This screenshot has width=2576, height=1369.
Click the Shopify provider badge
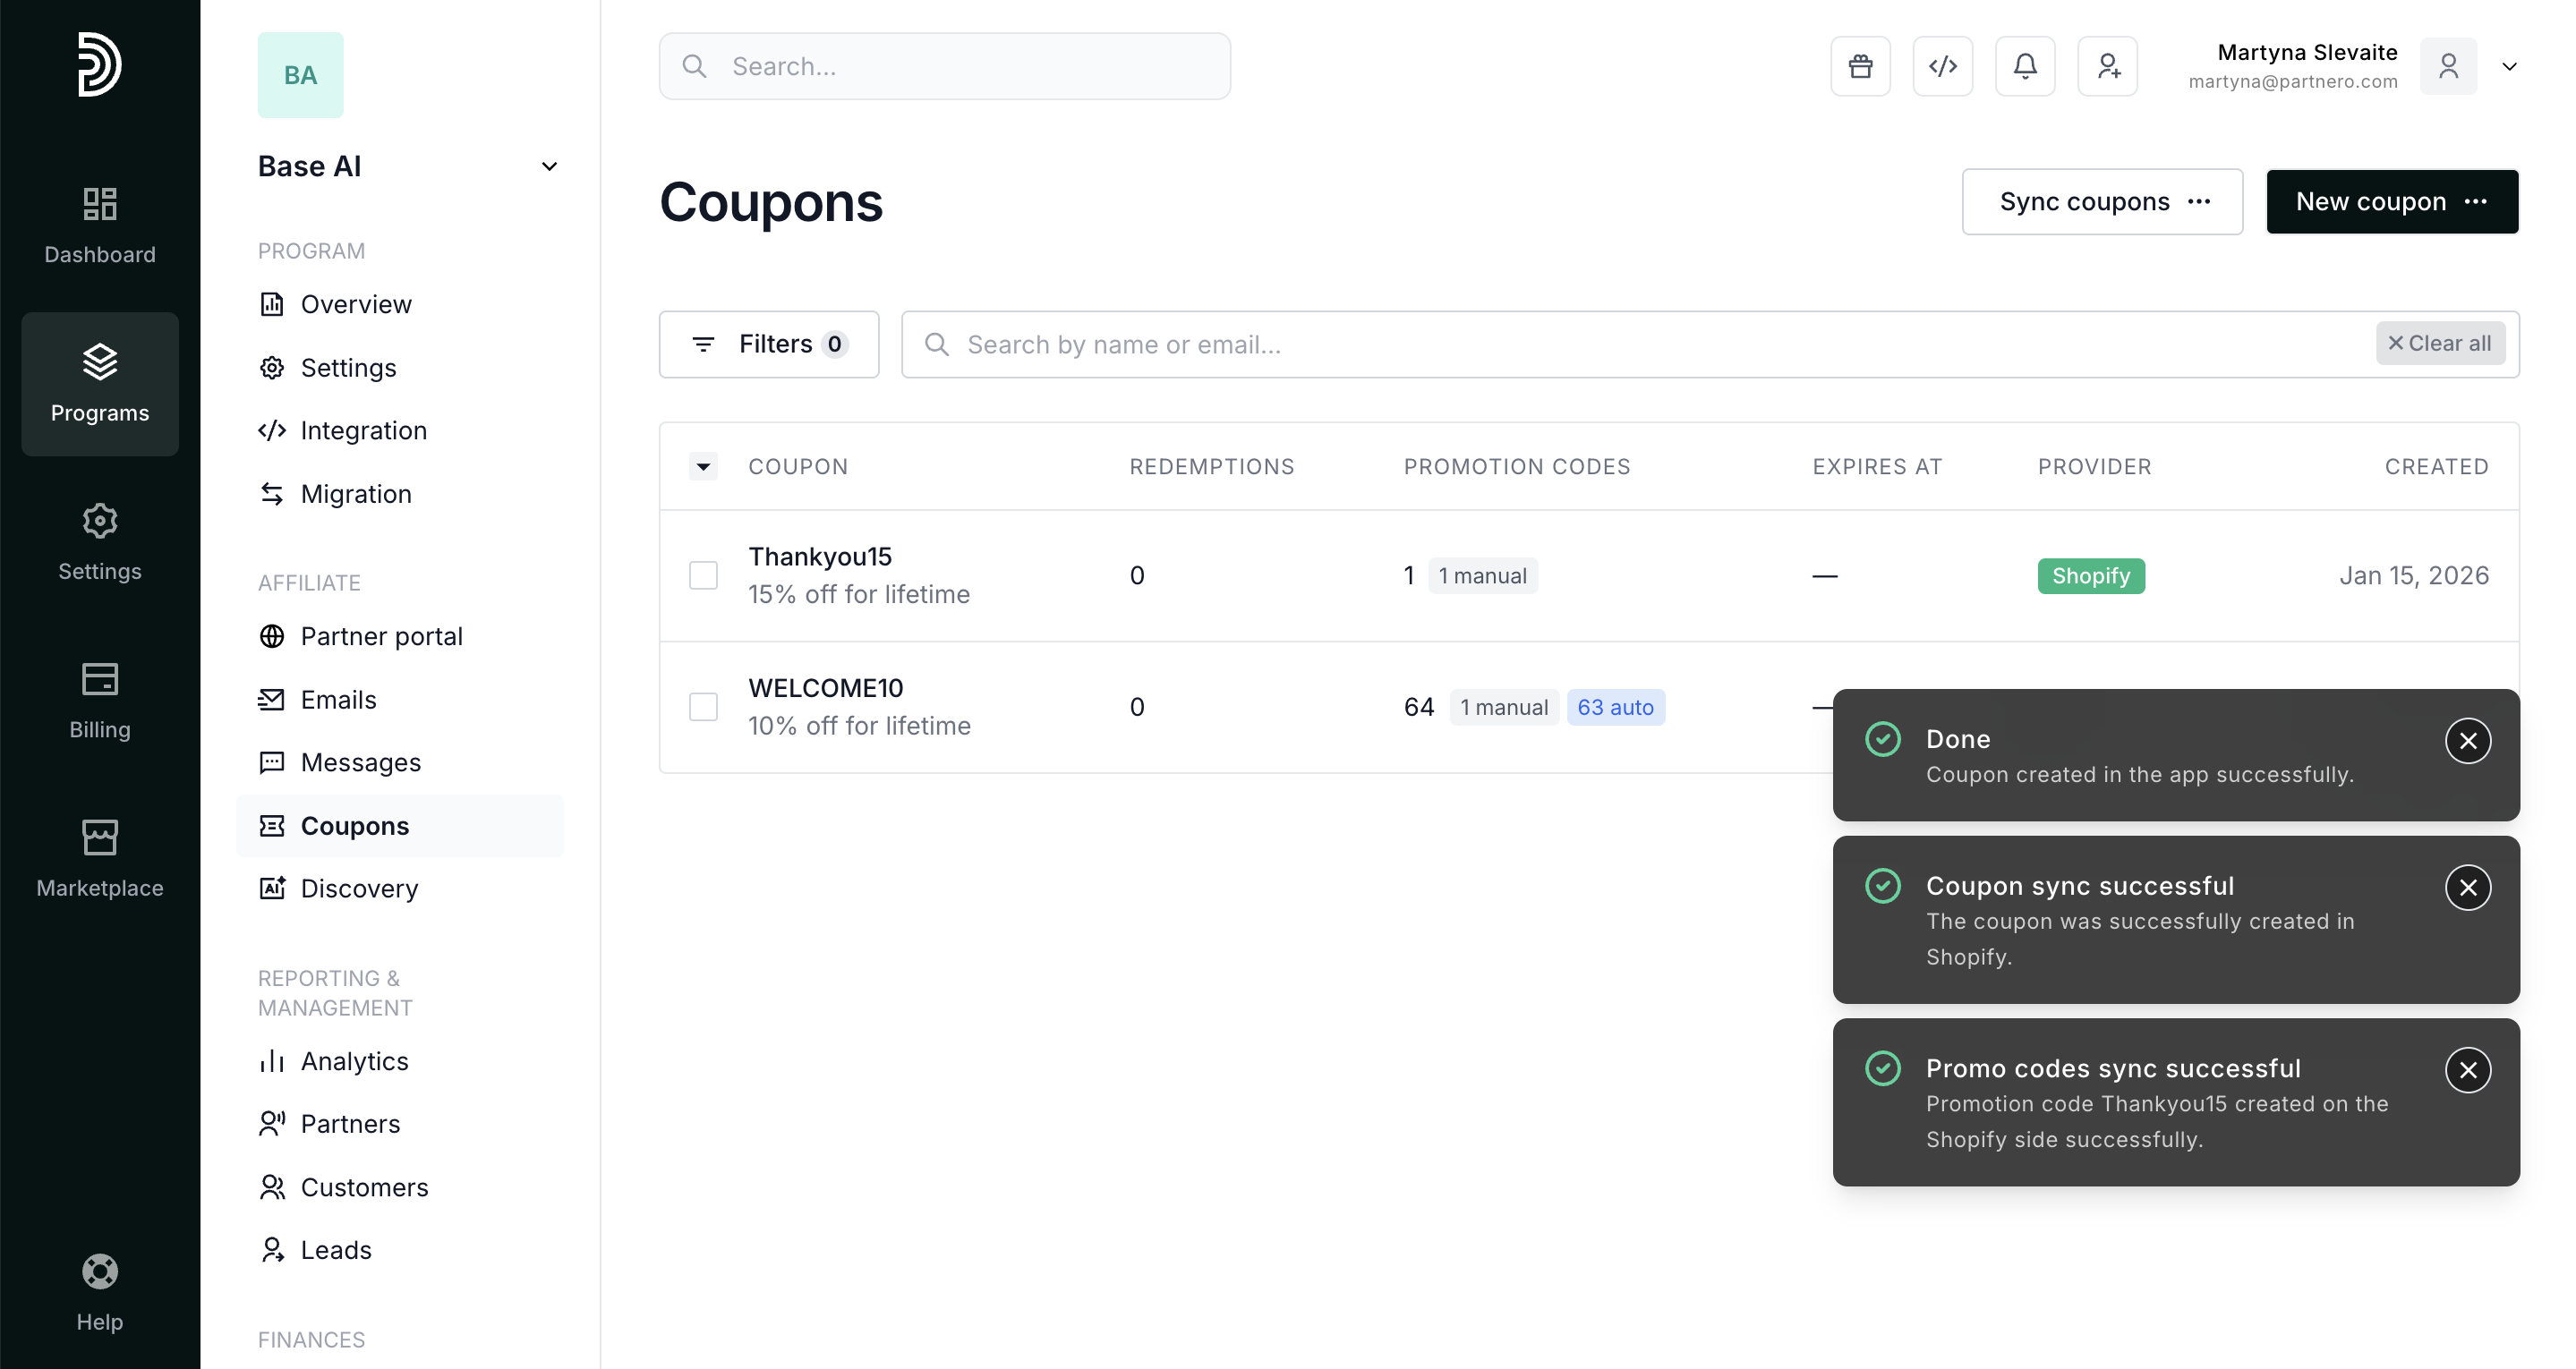point(2090,576)
